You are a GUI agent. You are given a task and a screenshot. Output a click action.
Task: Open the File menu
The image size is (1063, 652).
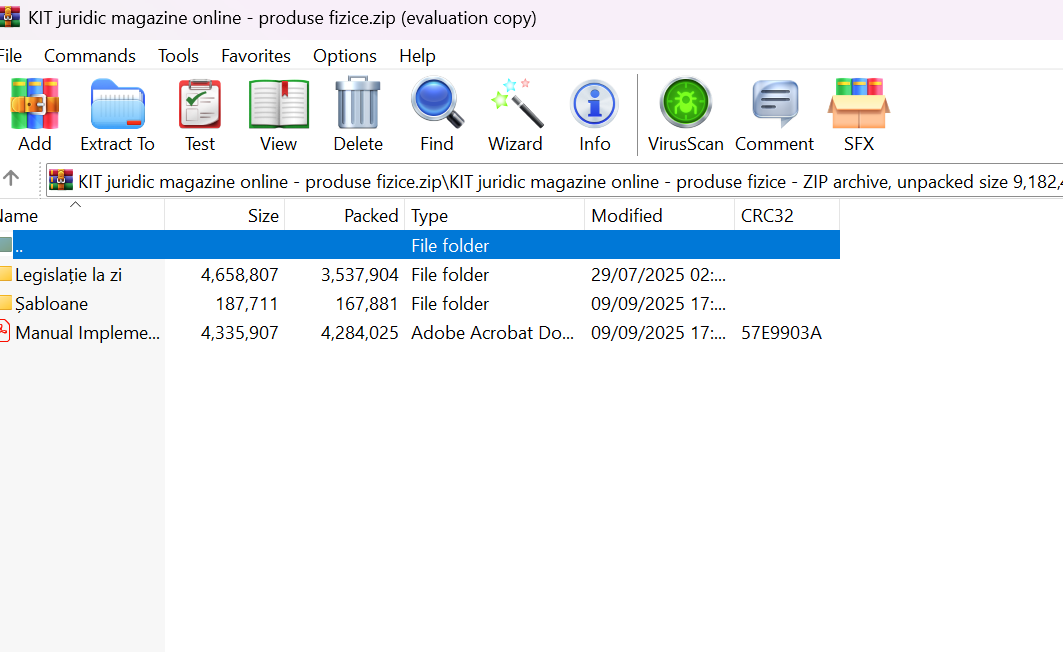pyautogui.click(x=11, y=56)
